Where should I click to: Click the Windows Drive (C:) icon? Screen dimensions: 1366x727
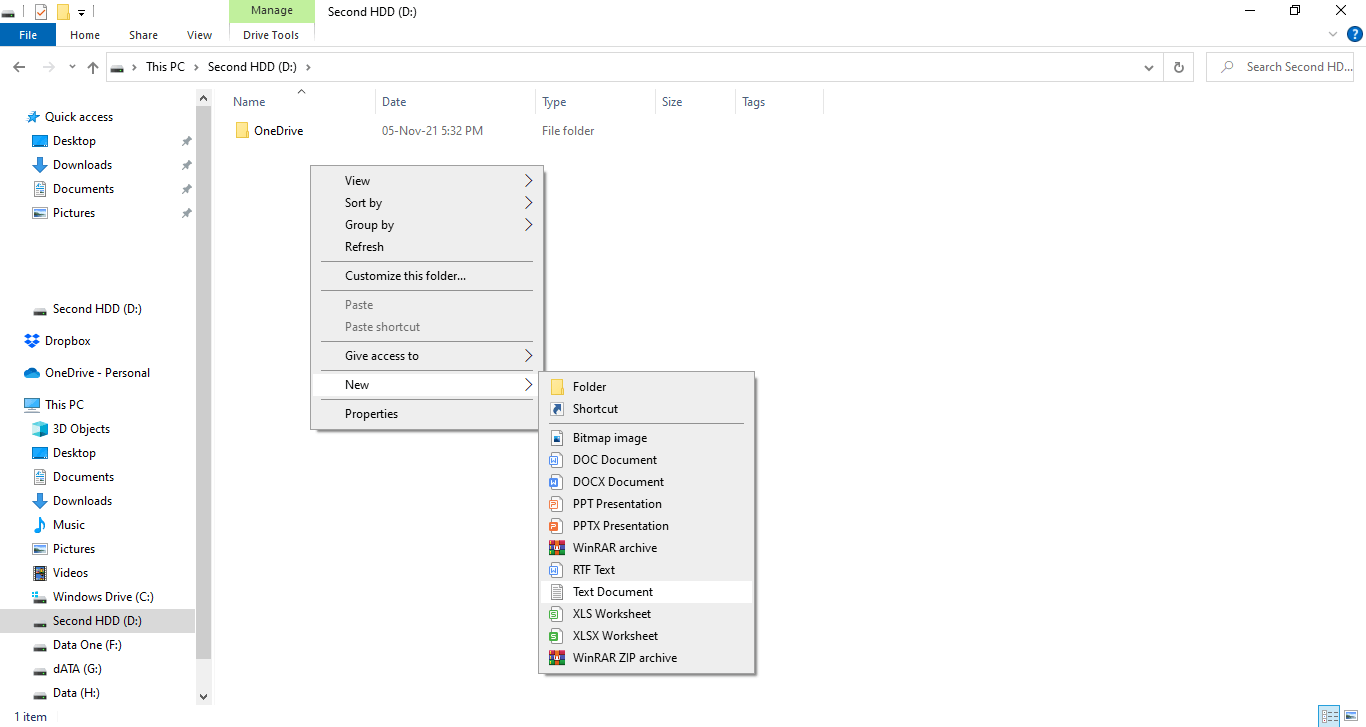40,597
